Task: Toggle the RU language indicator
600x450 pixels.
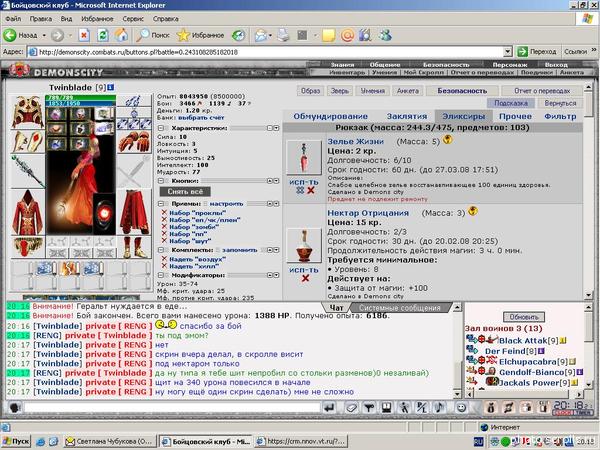Action: [479, 441]
